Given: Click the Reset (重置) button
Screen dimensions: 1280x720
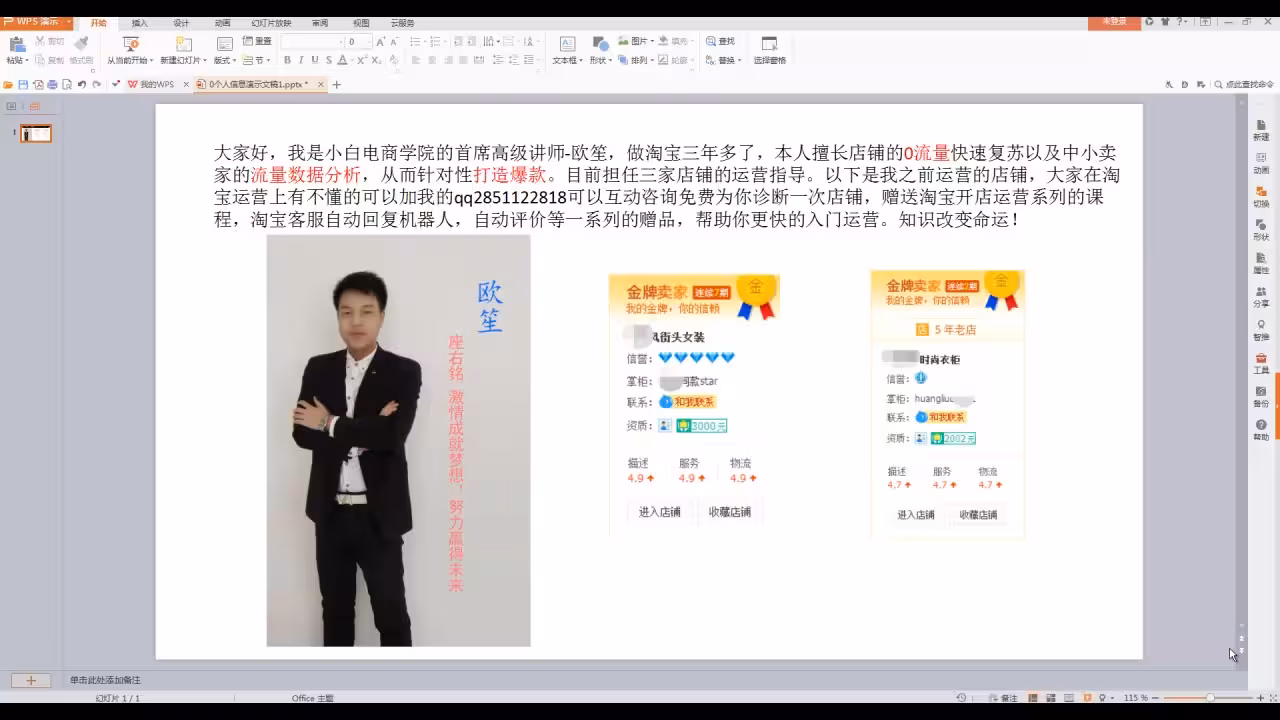Looking at the screenshot, I should (257, 41).
